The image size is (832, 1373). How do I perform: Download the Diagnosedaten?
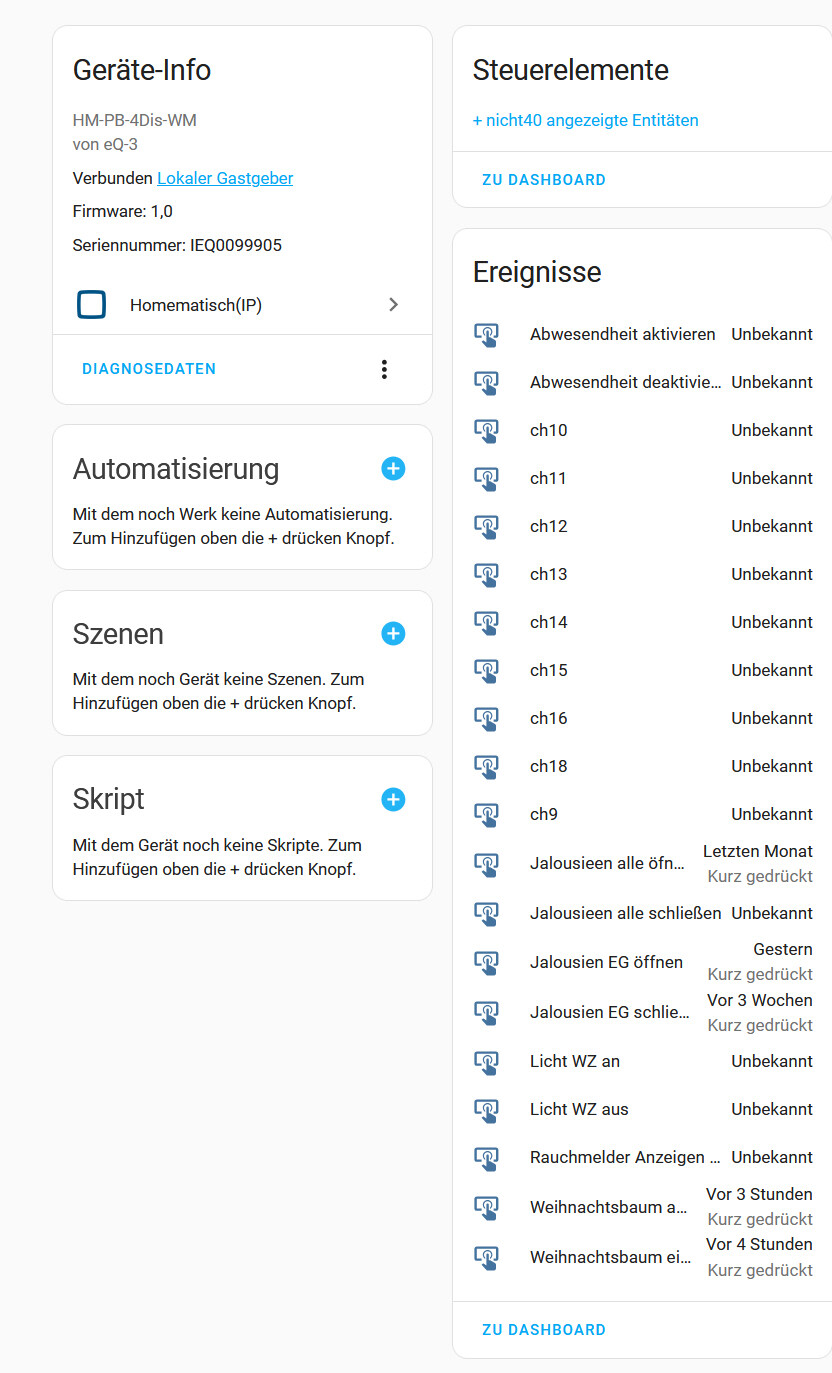(149, 369)
